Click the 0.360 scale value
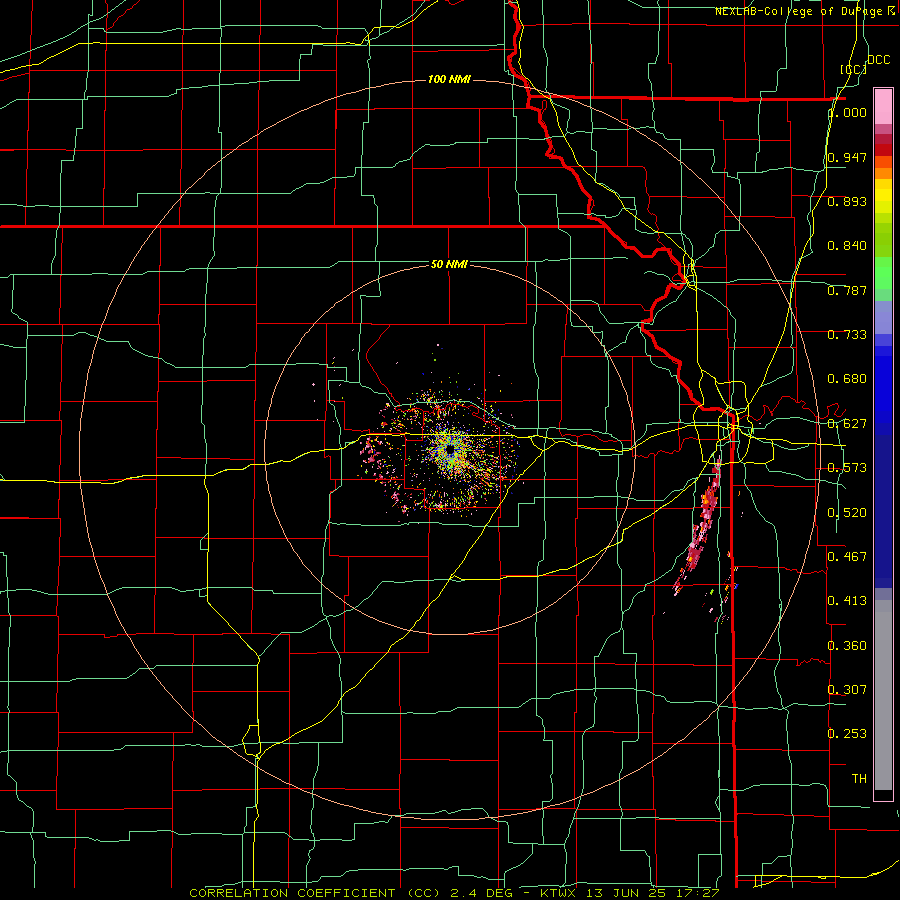 pos(847,646)
